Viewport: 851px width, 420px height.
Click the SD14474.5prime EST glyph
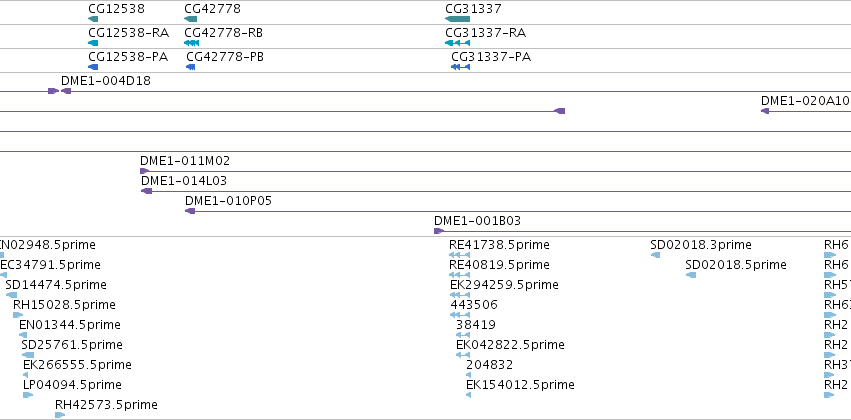(x=11, y=295)
